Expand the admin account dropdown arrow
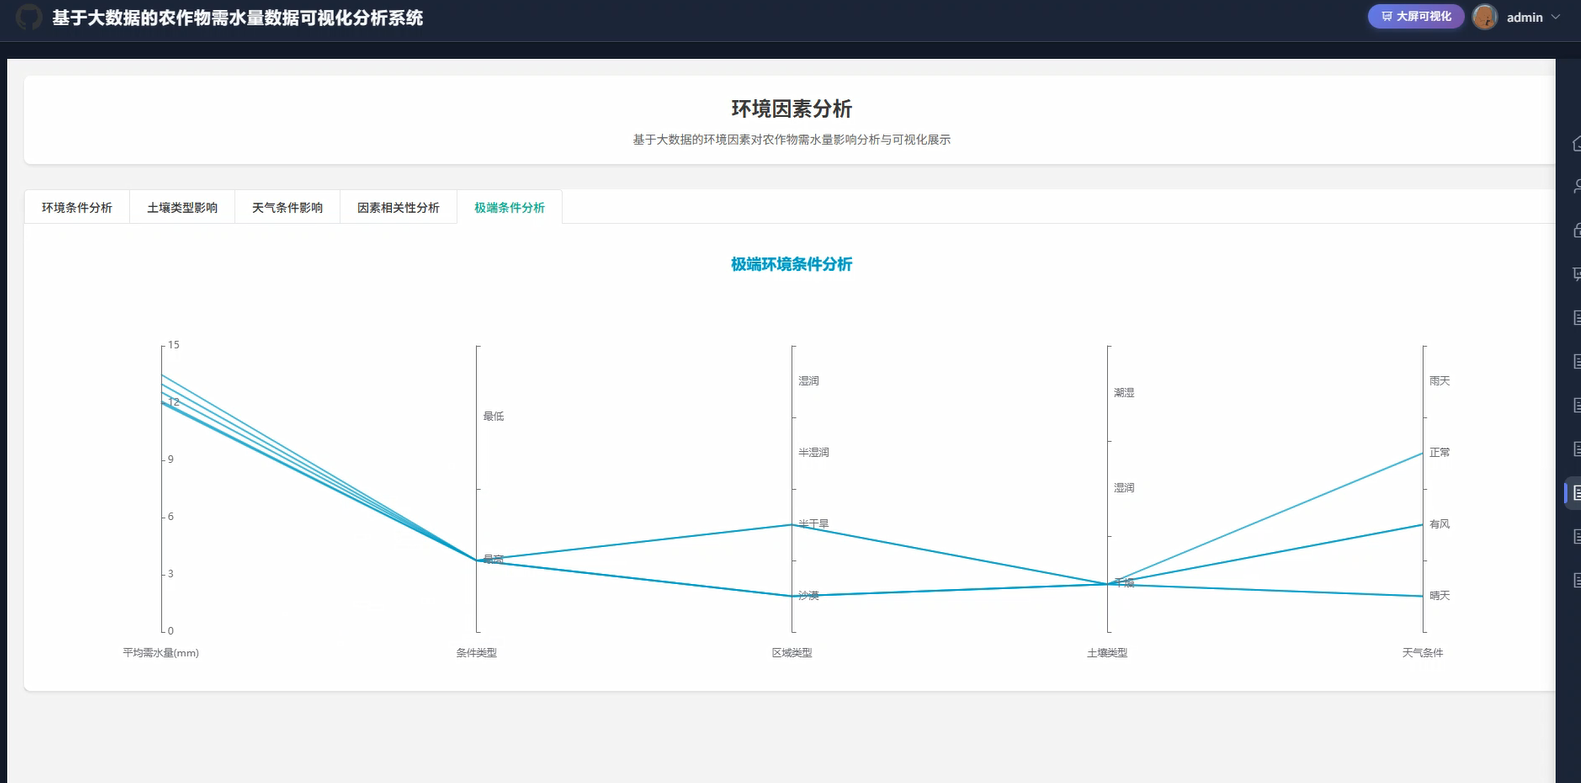1581x783 pixels. (1555, 17)
